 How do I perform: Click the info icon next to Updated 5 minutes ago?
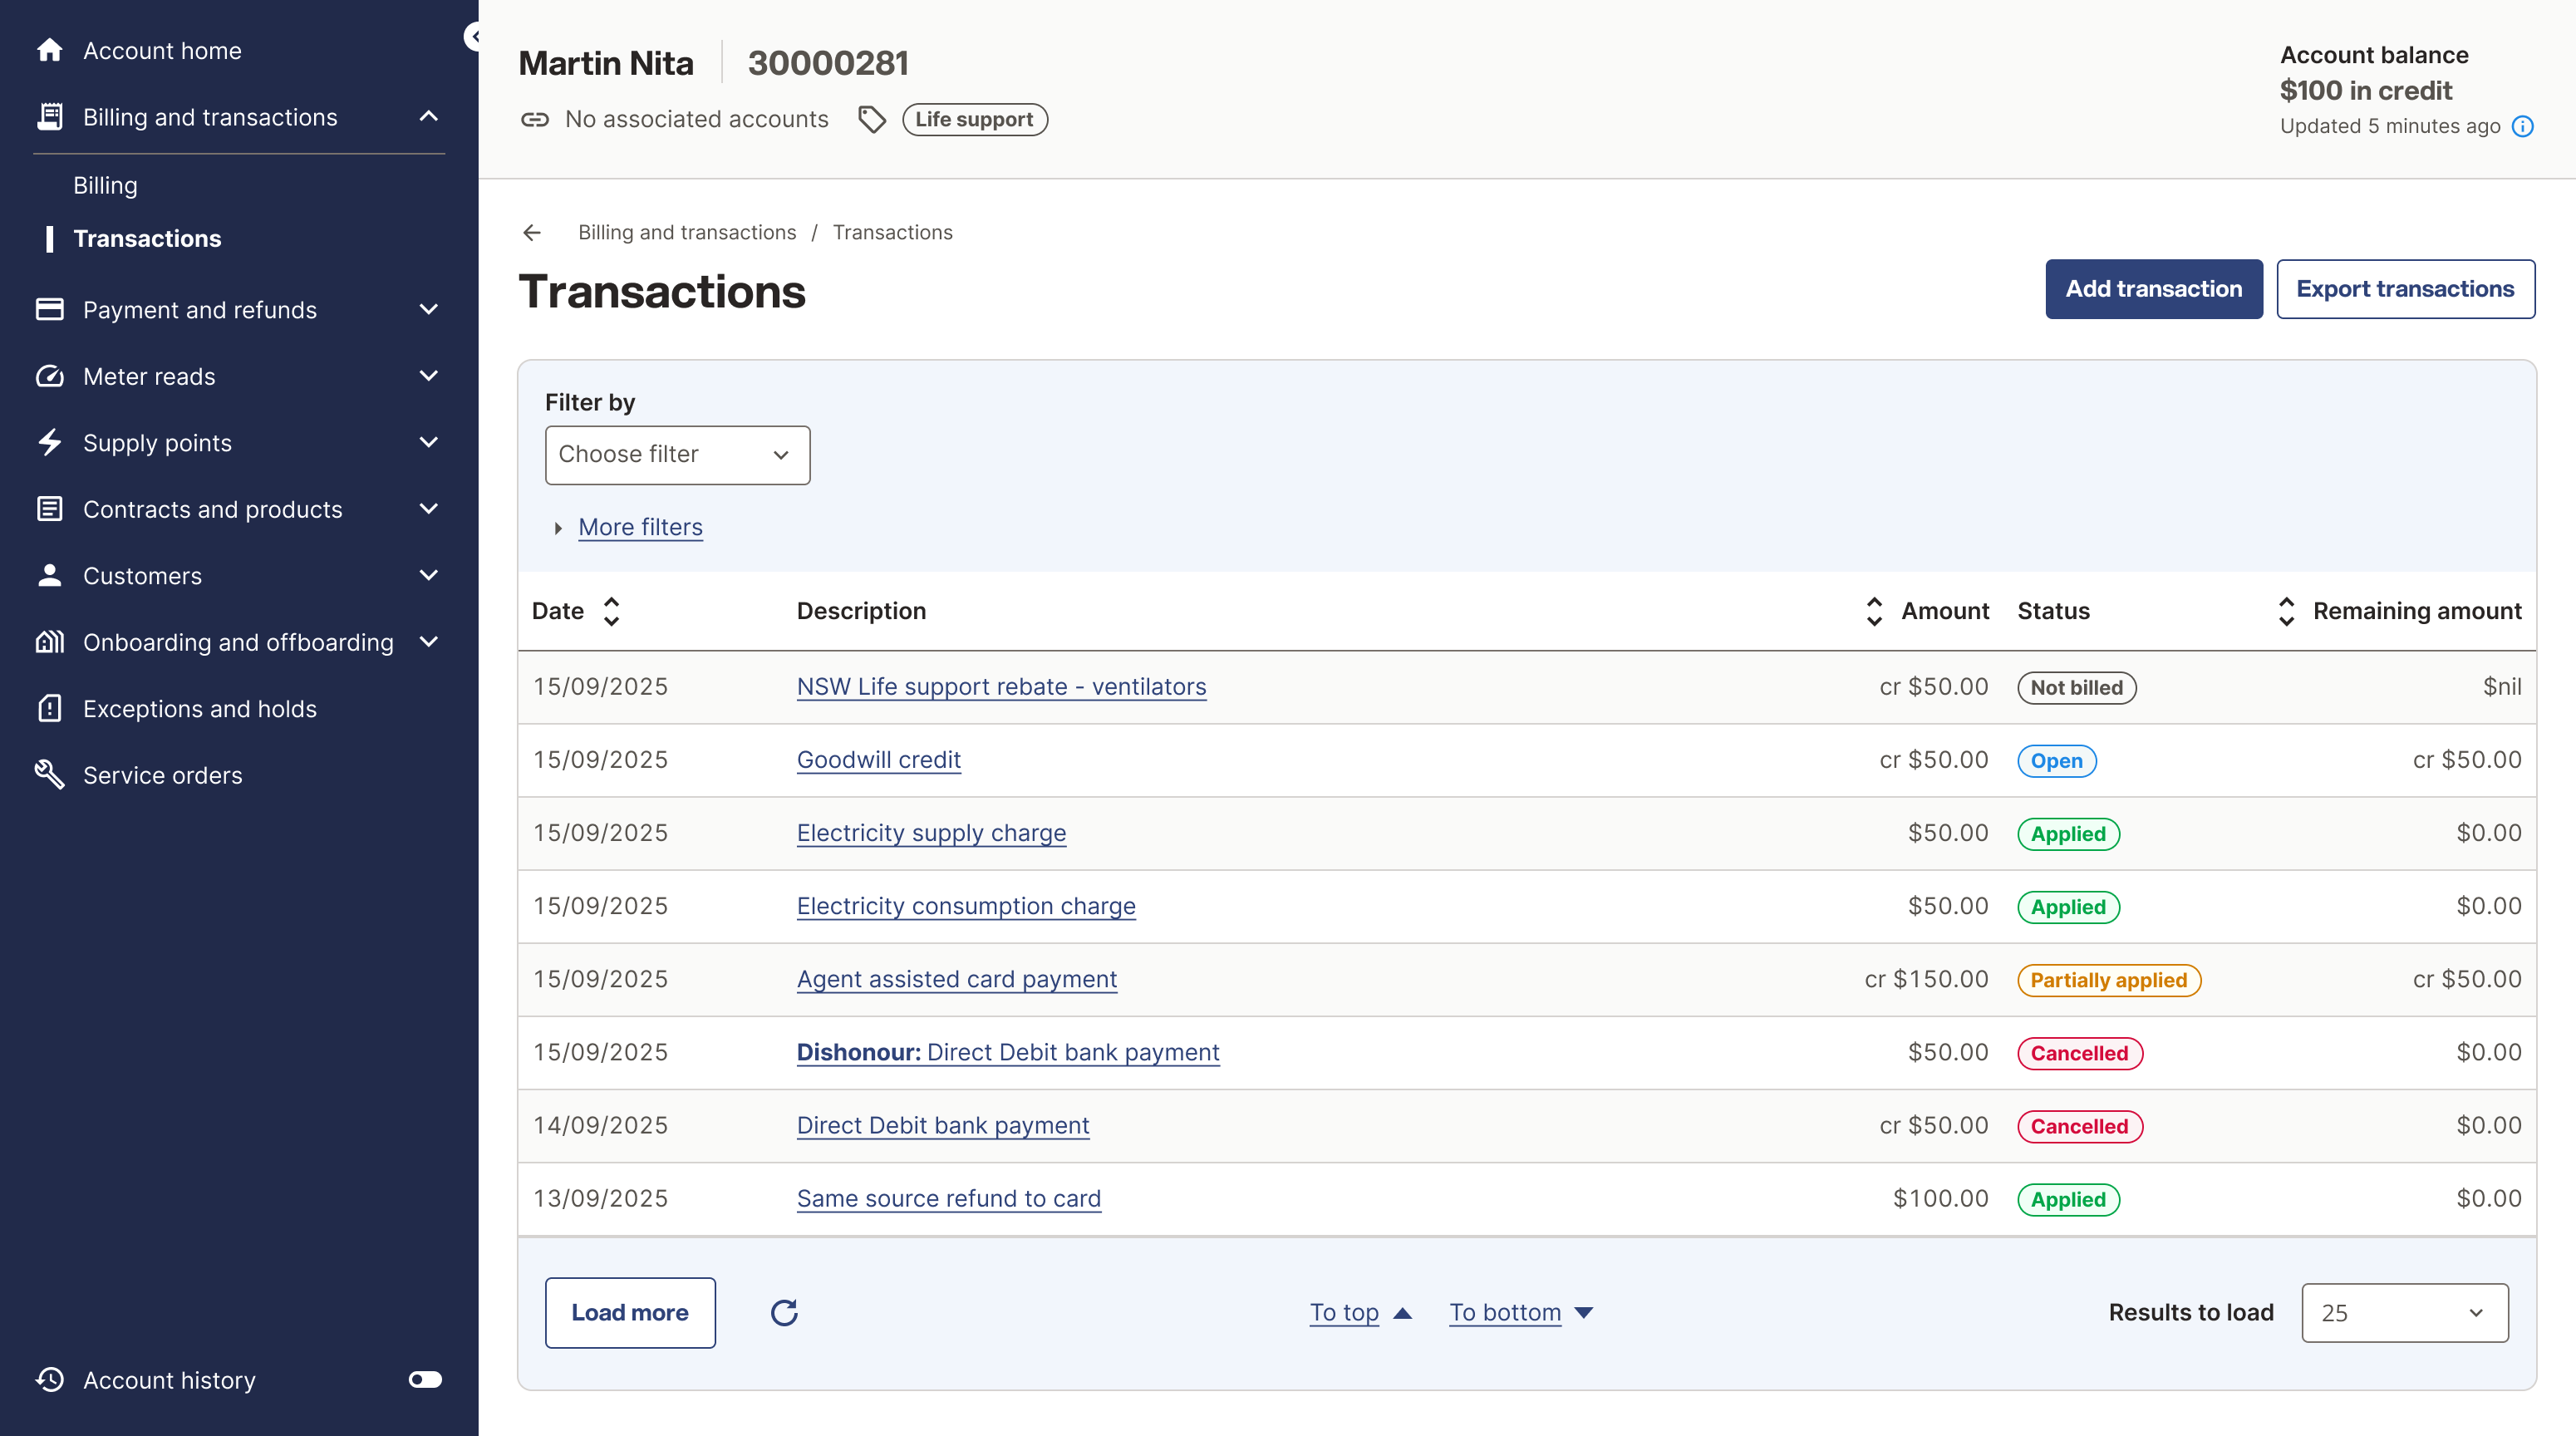[2523, 126]
